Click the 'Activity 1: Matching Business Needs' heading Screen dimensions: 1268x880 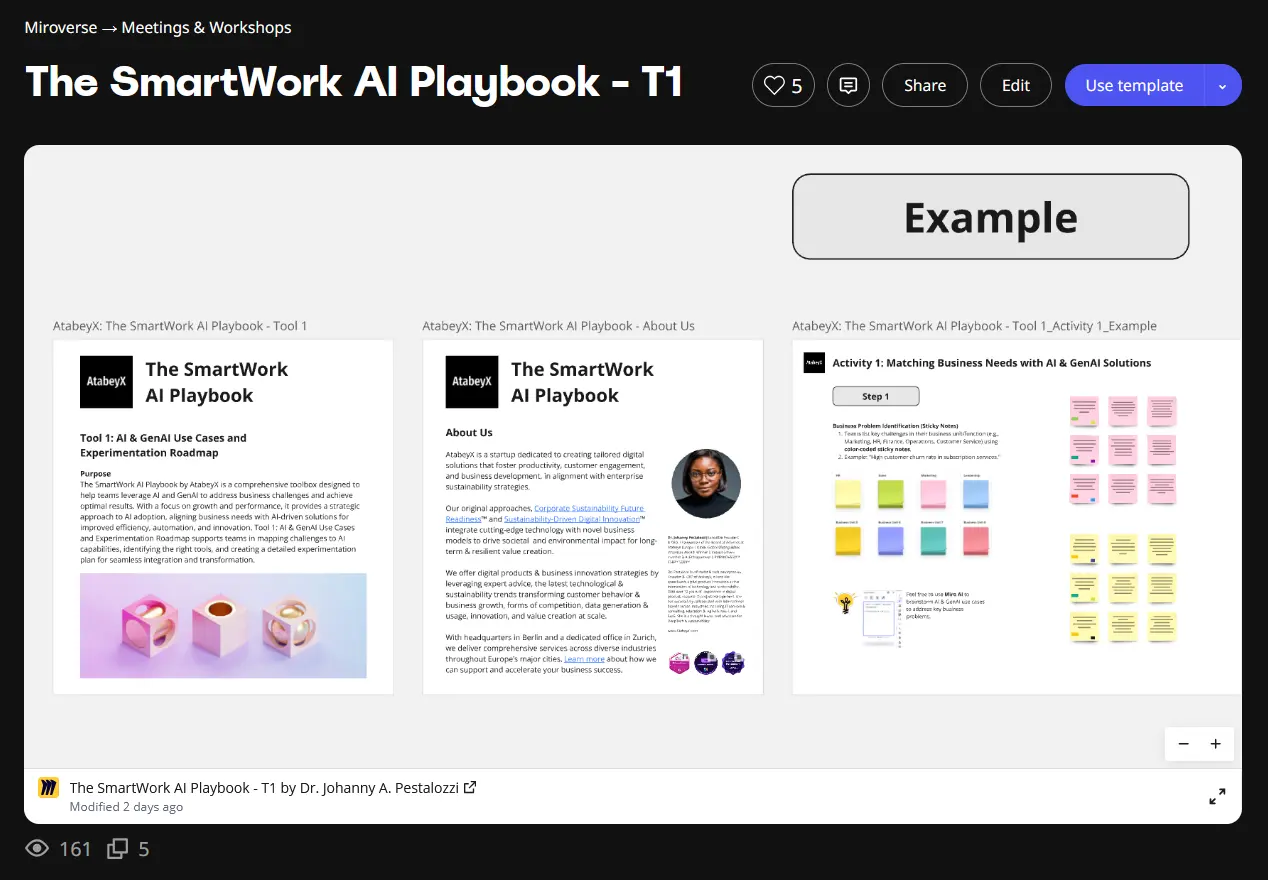tap(992, 363)
